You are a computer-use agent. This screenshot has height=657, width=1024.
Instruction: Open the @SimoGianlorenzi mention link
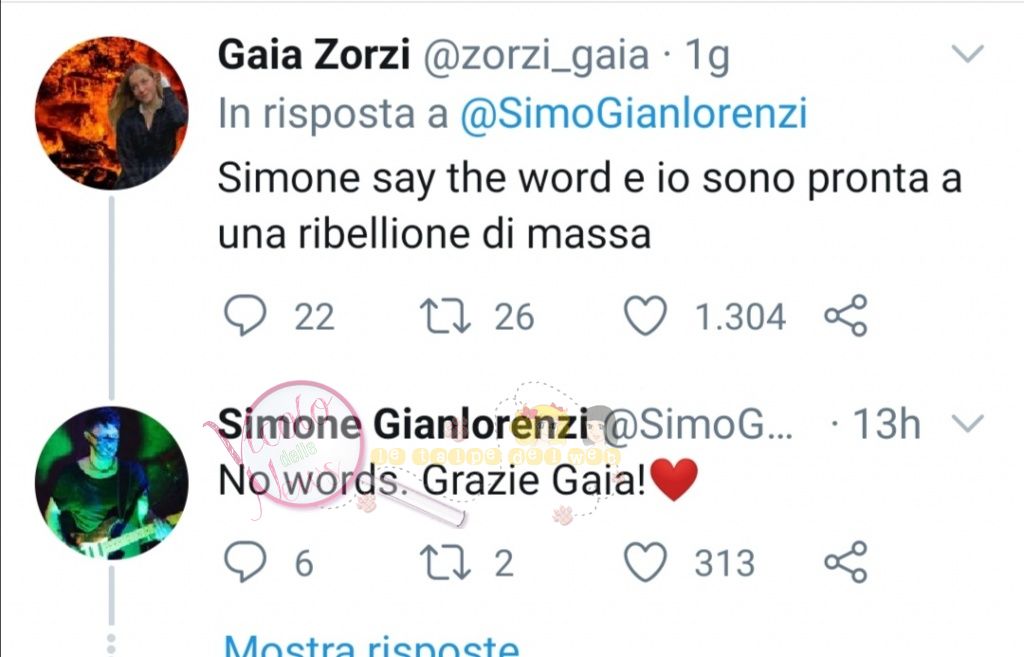[x=633, y=114]
